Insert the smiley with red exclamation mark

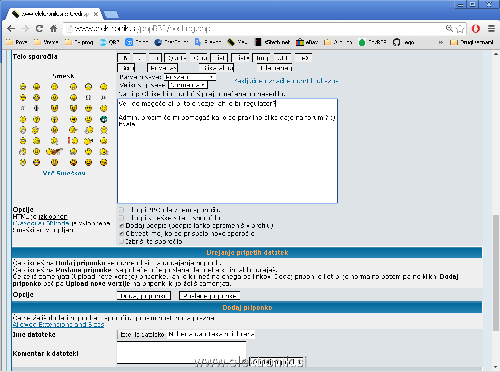click(x=73, y=141)
